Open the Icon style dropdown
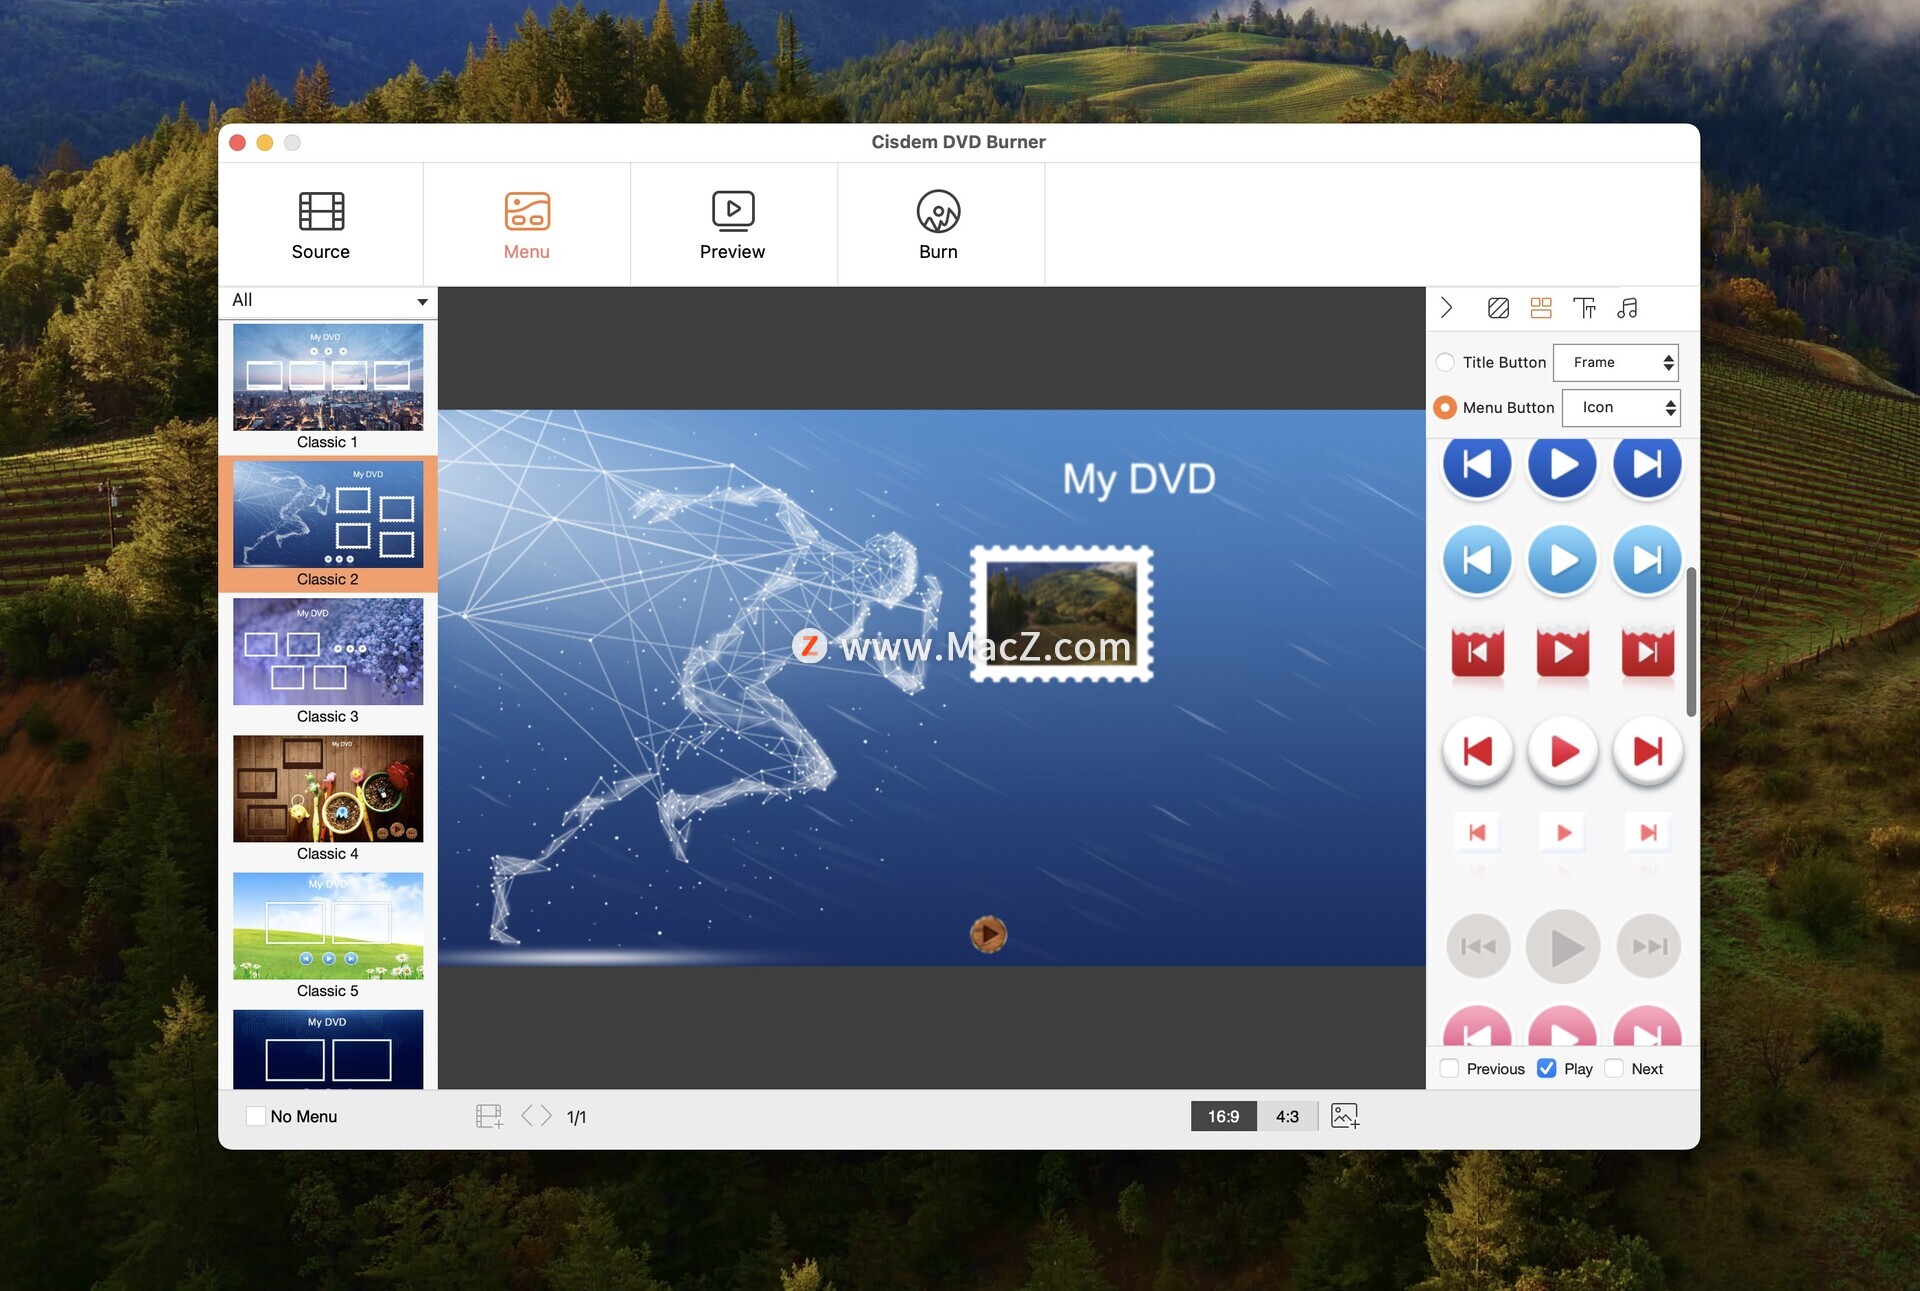Screen dimensions: 1920x1291 [x=1620, y=407]
